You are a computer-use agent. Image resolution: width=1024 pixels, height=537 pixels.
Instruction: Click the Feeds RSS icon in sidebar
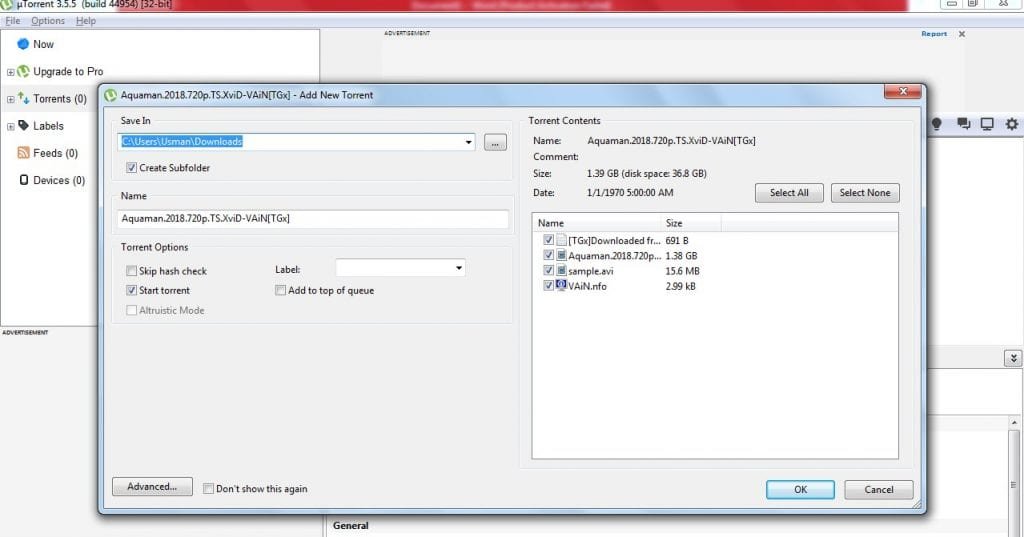click(x=24, y=153)
